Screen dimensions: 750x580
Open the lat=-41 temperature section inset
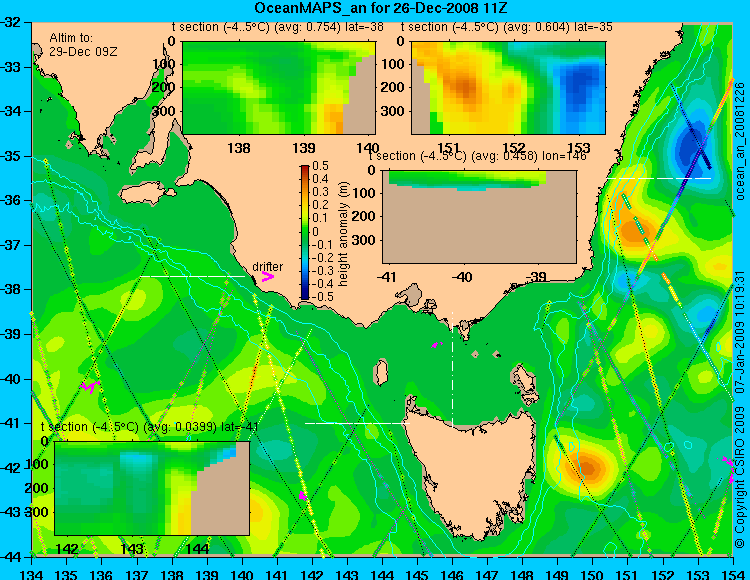[152, 488]
